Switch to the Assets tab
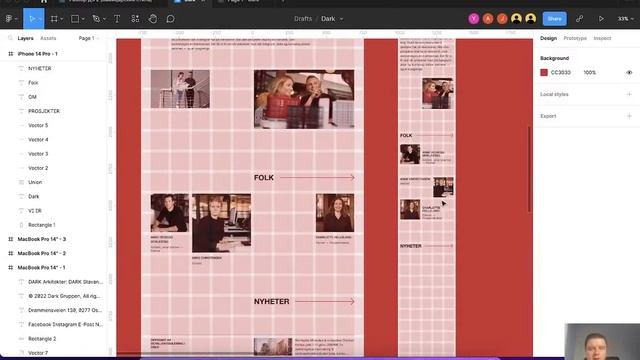The width and height of the screenshot is (640, 360). coord(48,38)
